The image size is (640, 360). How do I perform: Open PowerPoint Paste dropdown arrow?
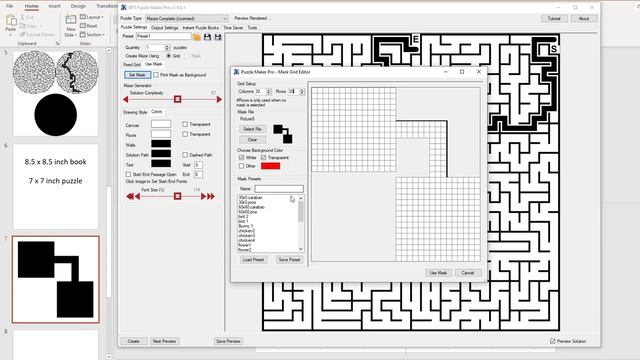click(11, 35)
